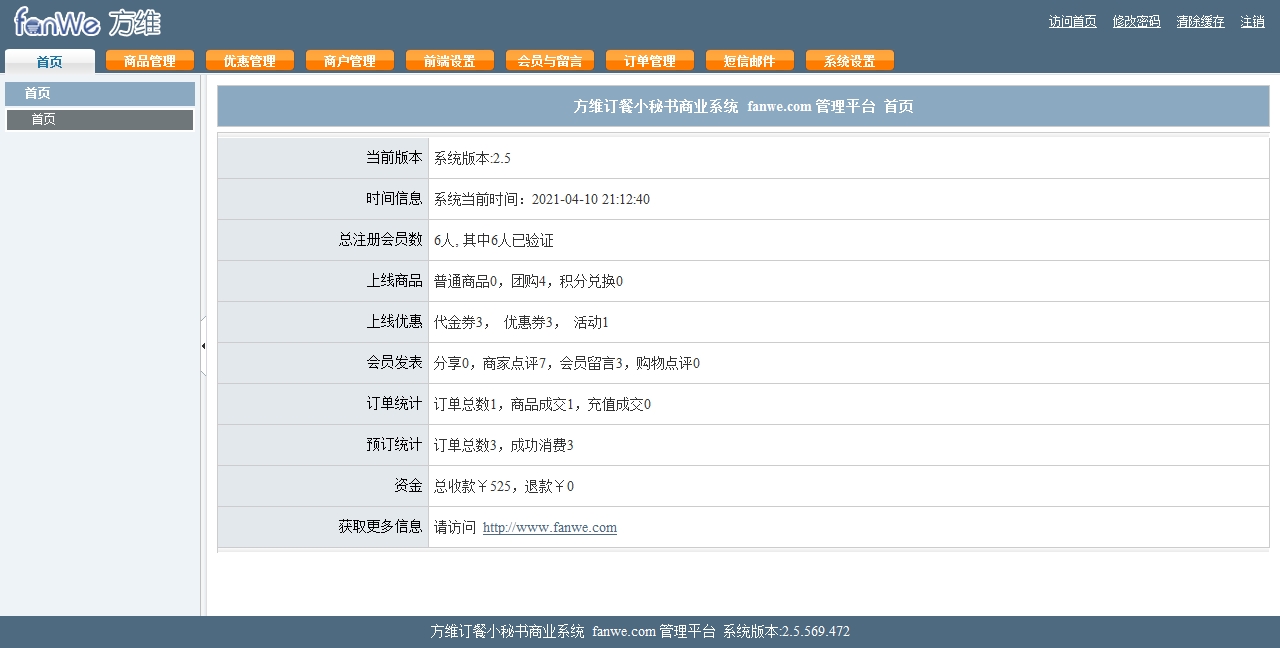Click the 系统版本:2.5 value

pos(472,158)
